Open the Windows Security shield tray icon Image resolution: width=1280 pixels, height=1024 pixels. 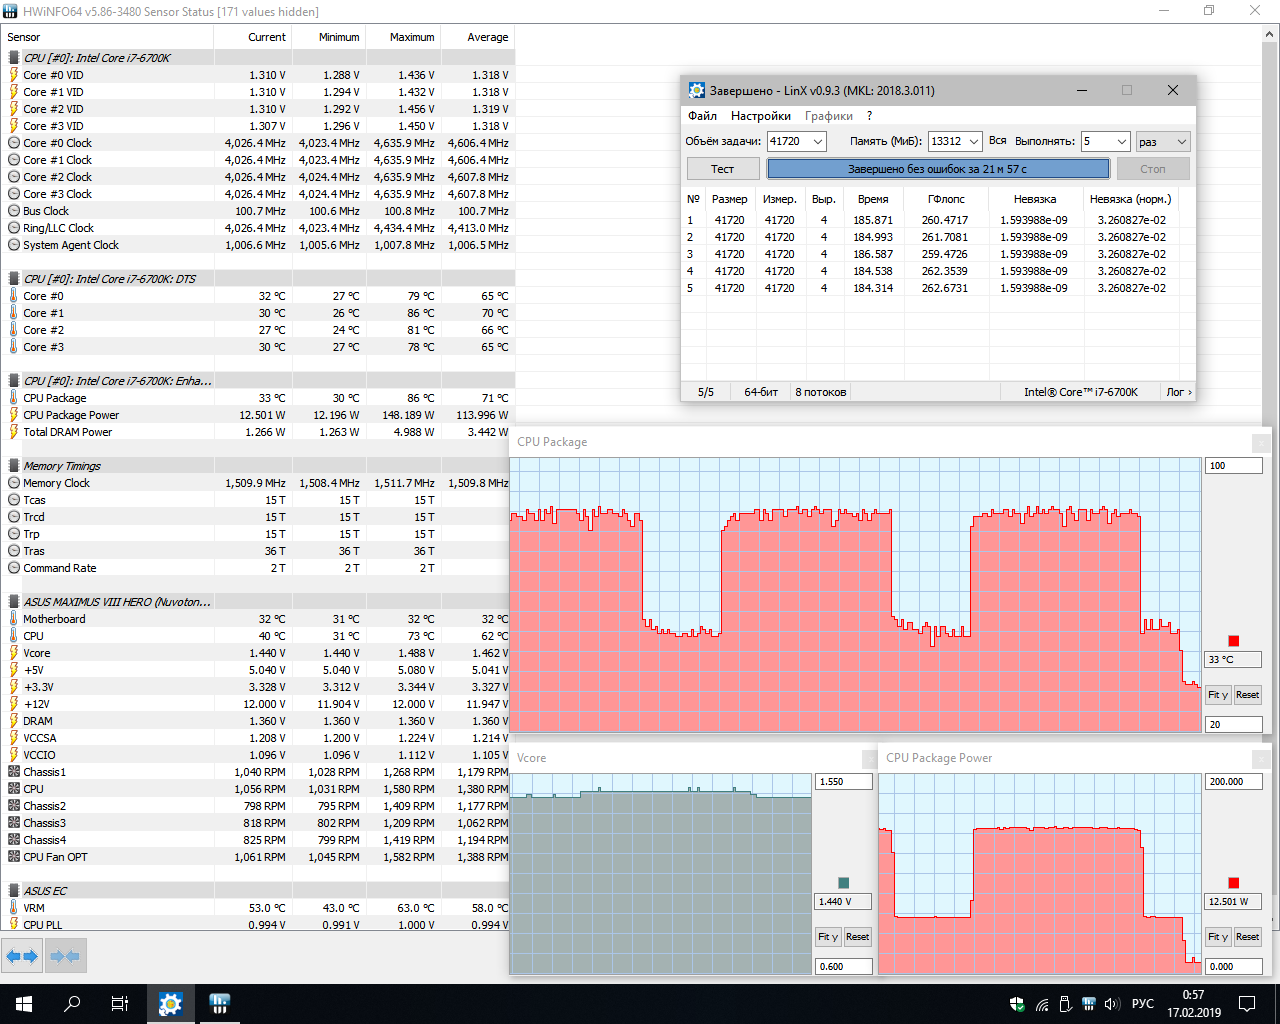(x=1018, y=1004)
